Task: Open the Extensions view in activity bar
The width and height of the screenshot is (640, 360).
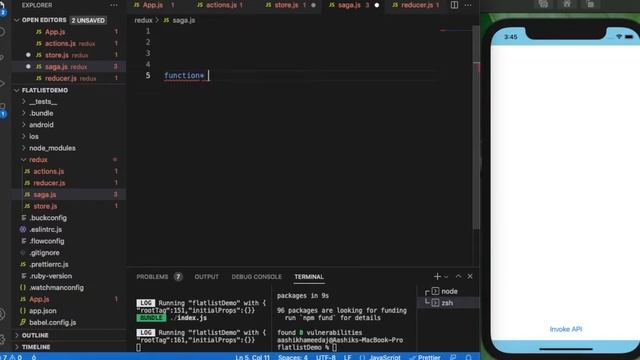Action: pos(2,109)
